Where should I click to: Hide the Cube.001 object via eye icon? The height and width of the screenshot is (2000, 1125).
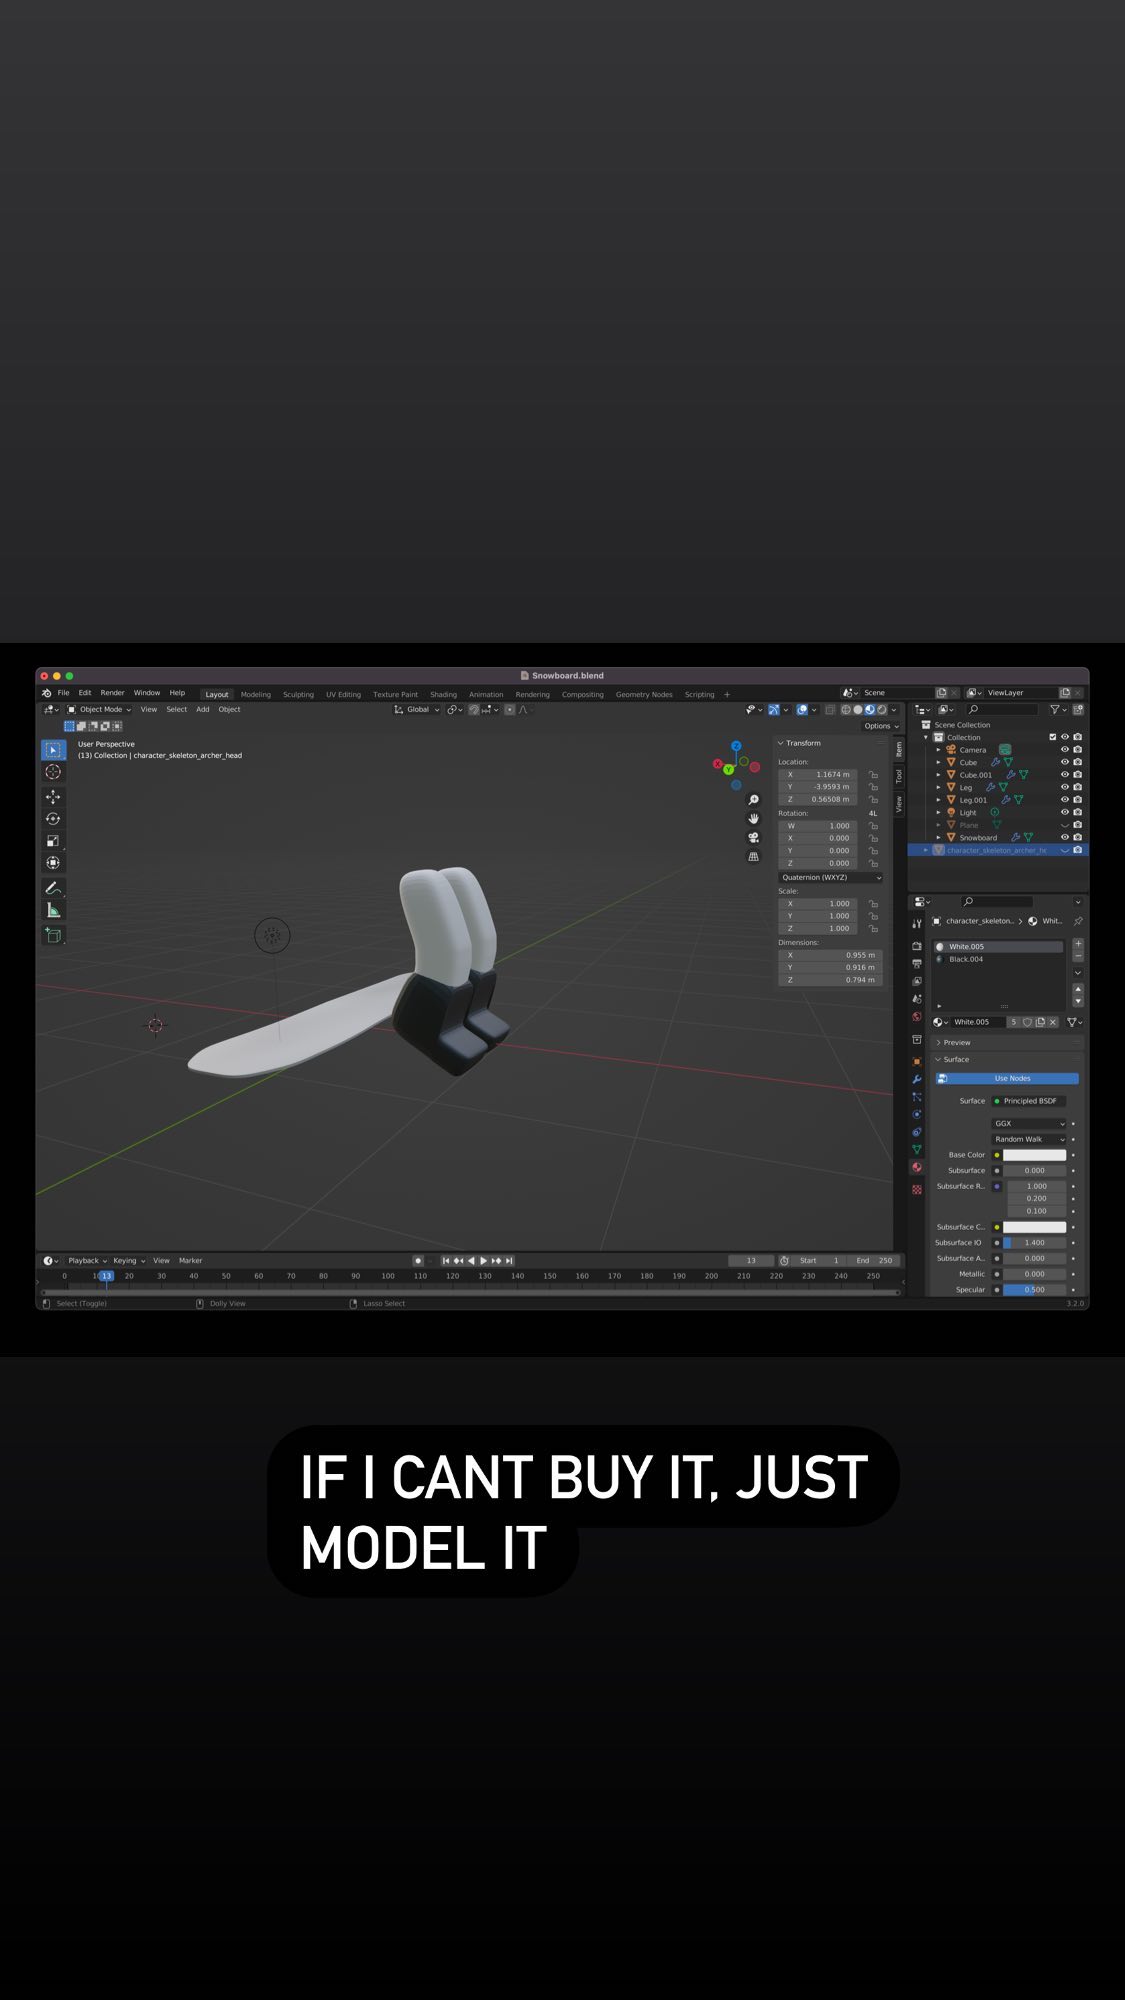pyautogui.click(x=1065, y=775)
